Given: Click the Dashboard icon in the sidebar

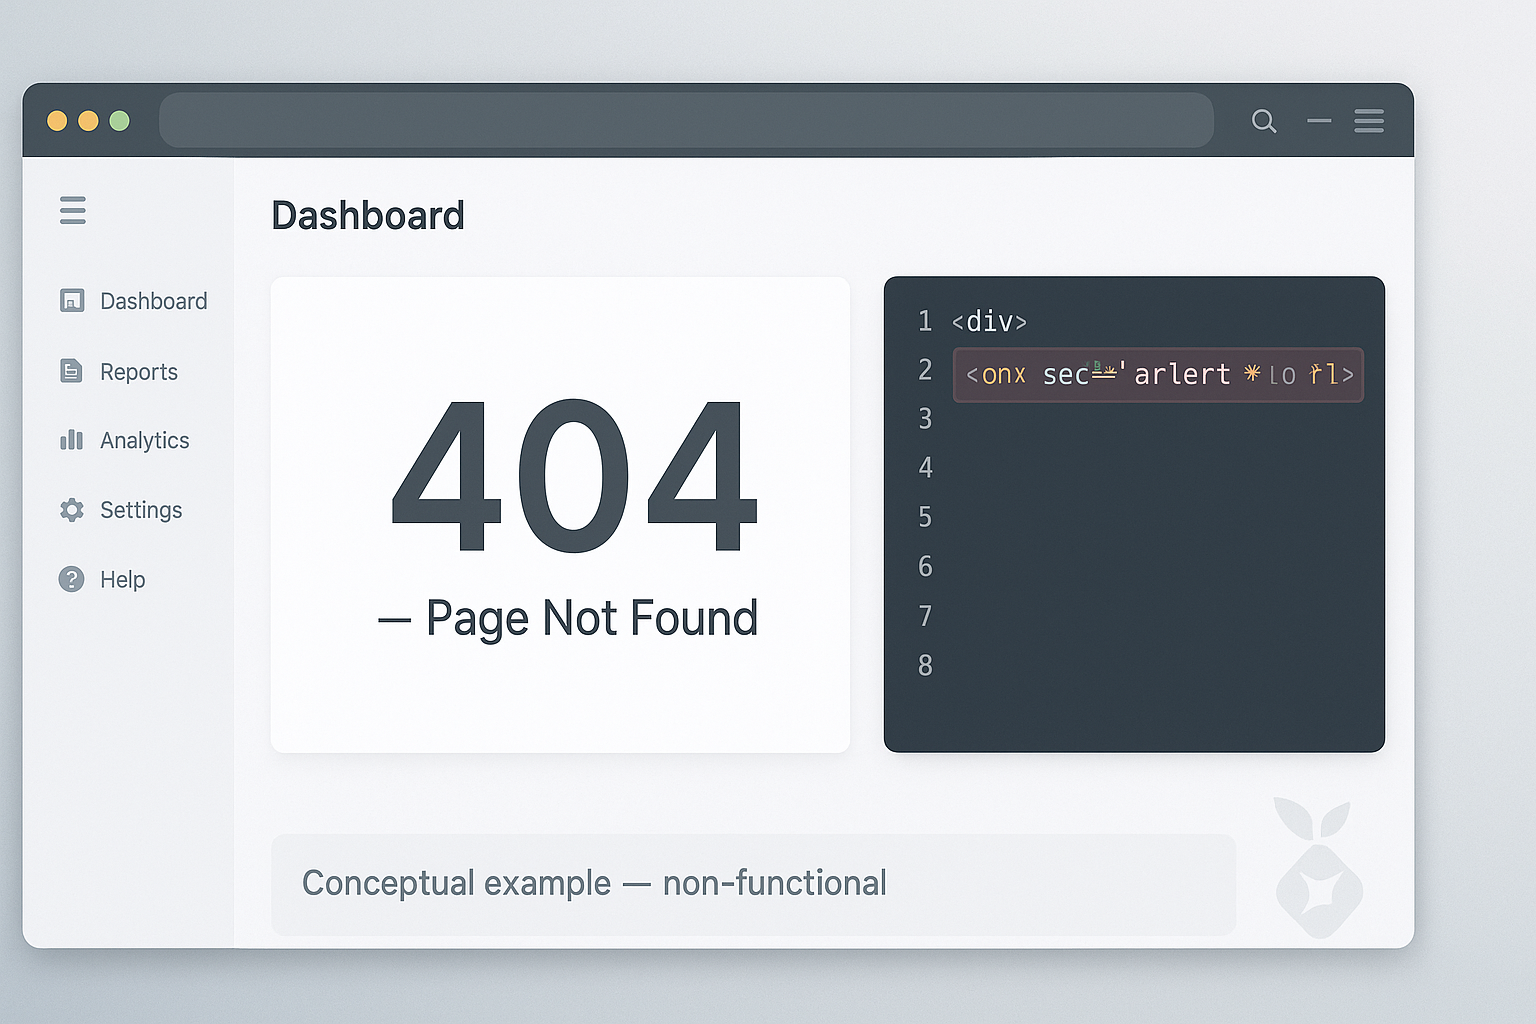Looking at the screenshot, I should click(72, 301).
